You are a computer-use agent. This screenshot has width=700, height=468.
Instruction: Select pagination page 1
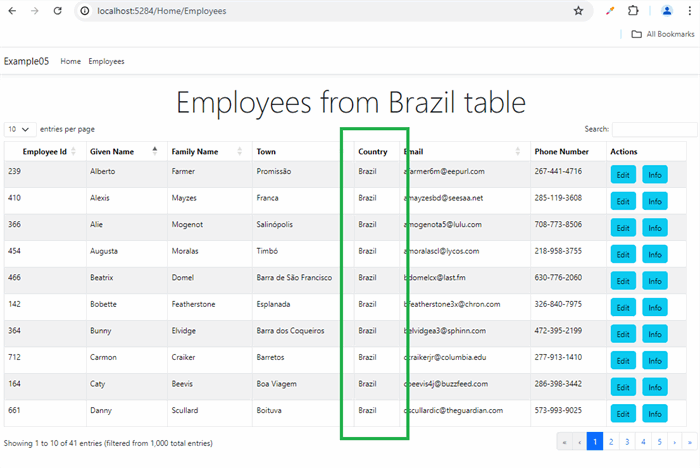(x=595, y=442)
